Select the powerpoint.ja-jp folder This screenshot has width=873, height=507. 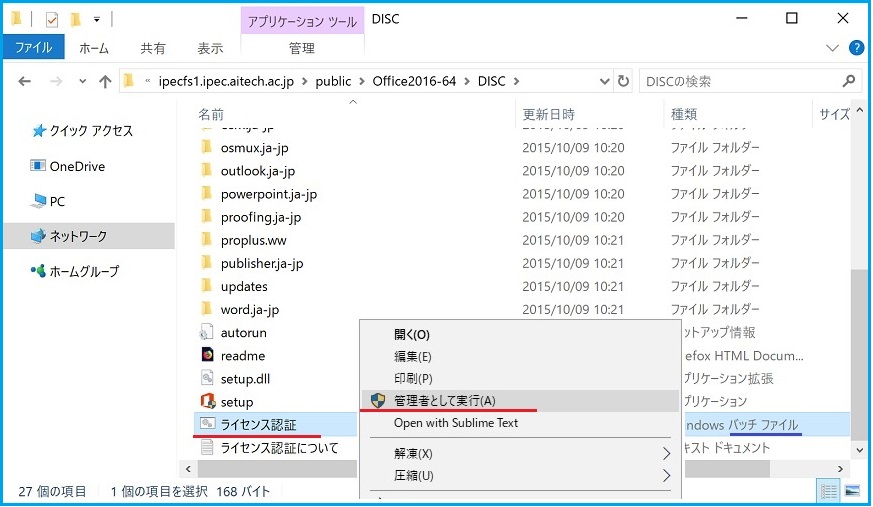[x=268, y=194]
